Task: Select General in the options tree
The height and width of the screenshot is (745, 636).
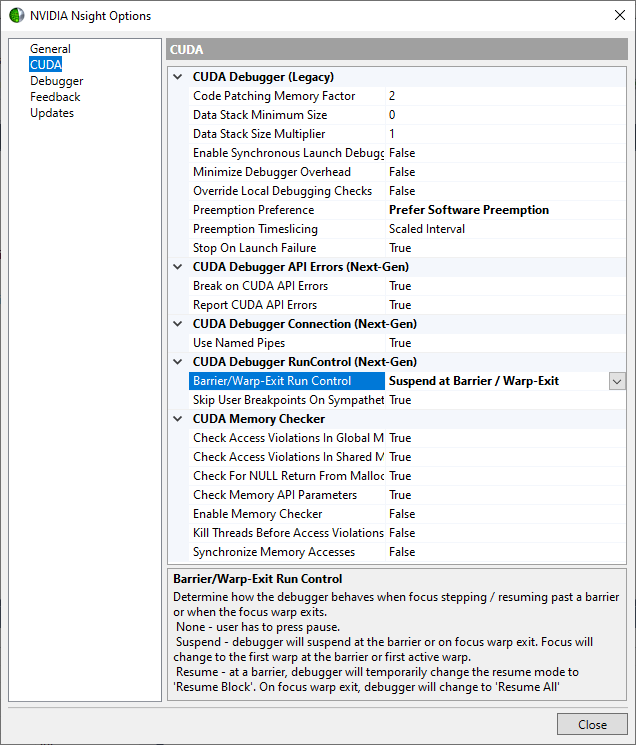Action: 50,49
